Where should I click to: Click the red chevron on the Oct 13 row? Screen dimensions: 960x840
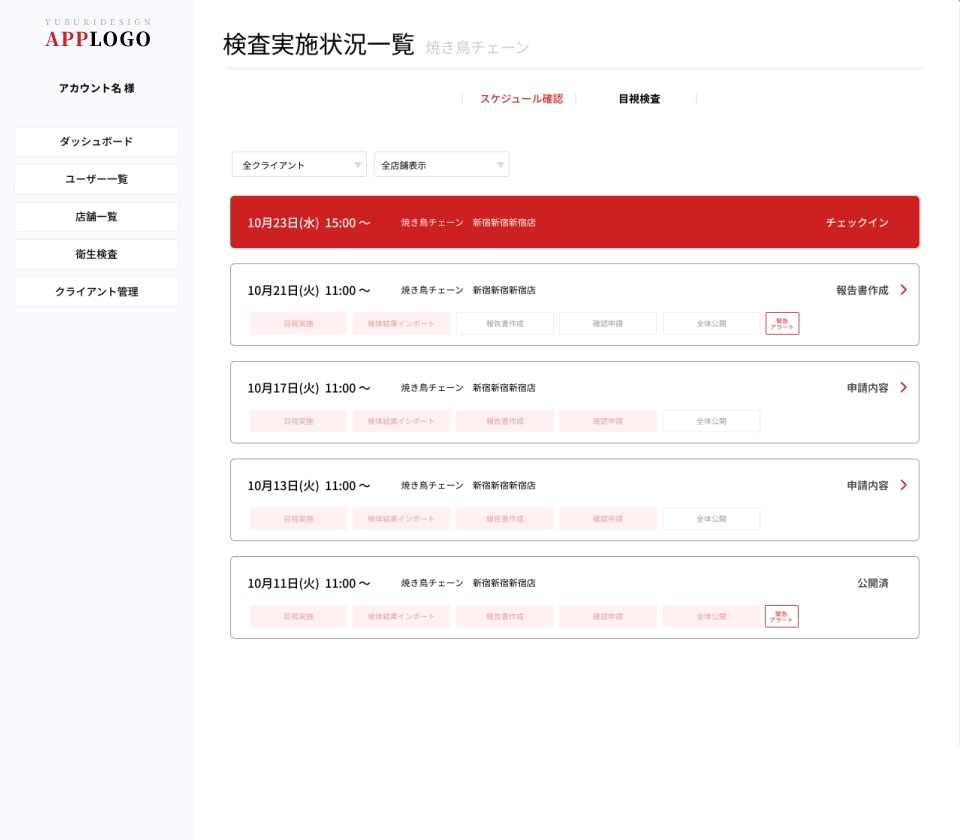[903, 485]
